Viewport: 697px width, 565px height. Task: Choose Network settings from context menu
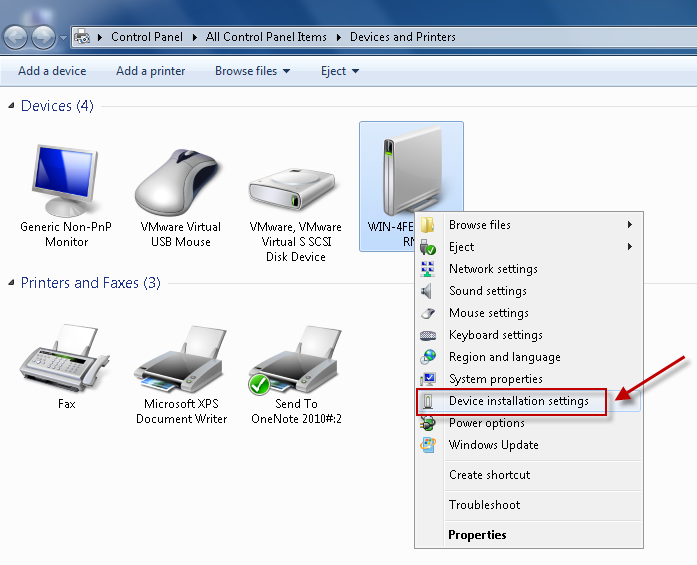click(529, 269)
